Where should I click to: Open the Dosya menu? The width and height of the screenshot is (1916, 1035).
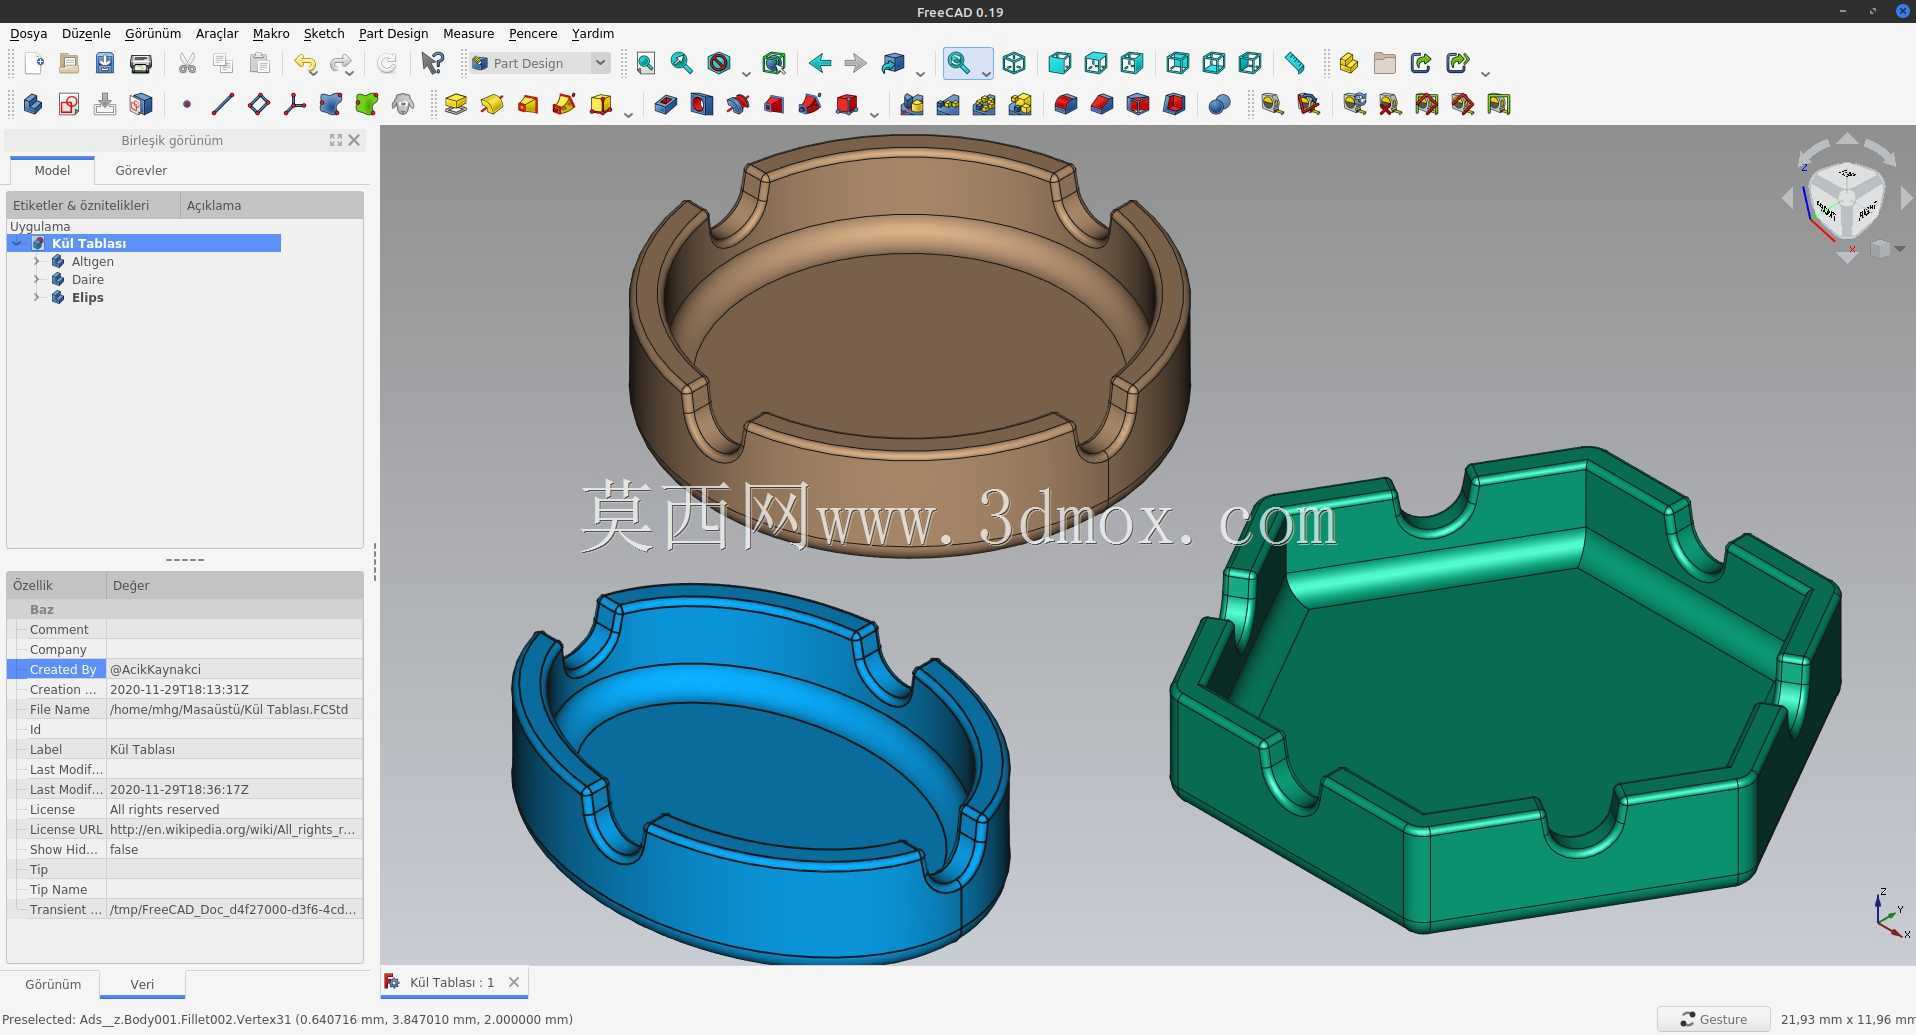point(28,34)
